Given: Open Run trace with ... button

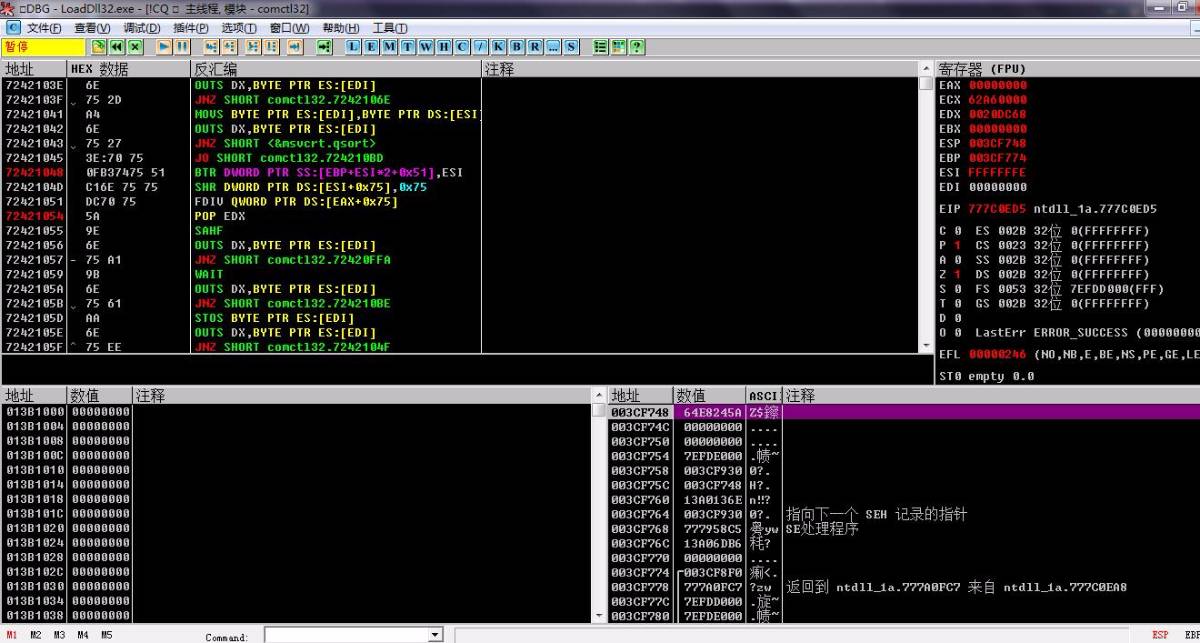Looking at the screenshot, I should point(552,46).
